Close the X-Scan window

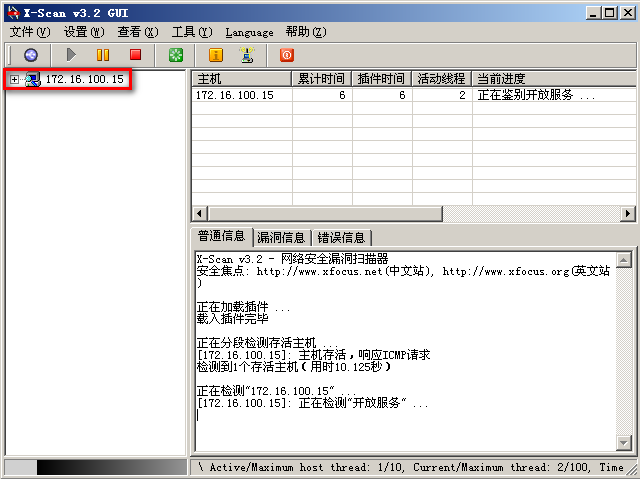tap(628, 13)
